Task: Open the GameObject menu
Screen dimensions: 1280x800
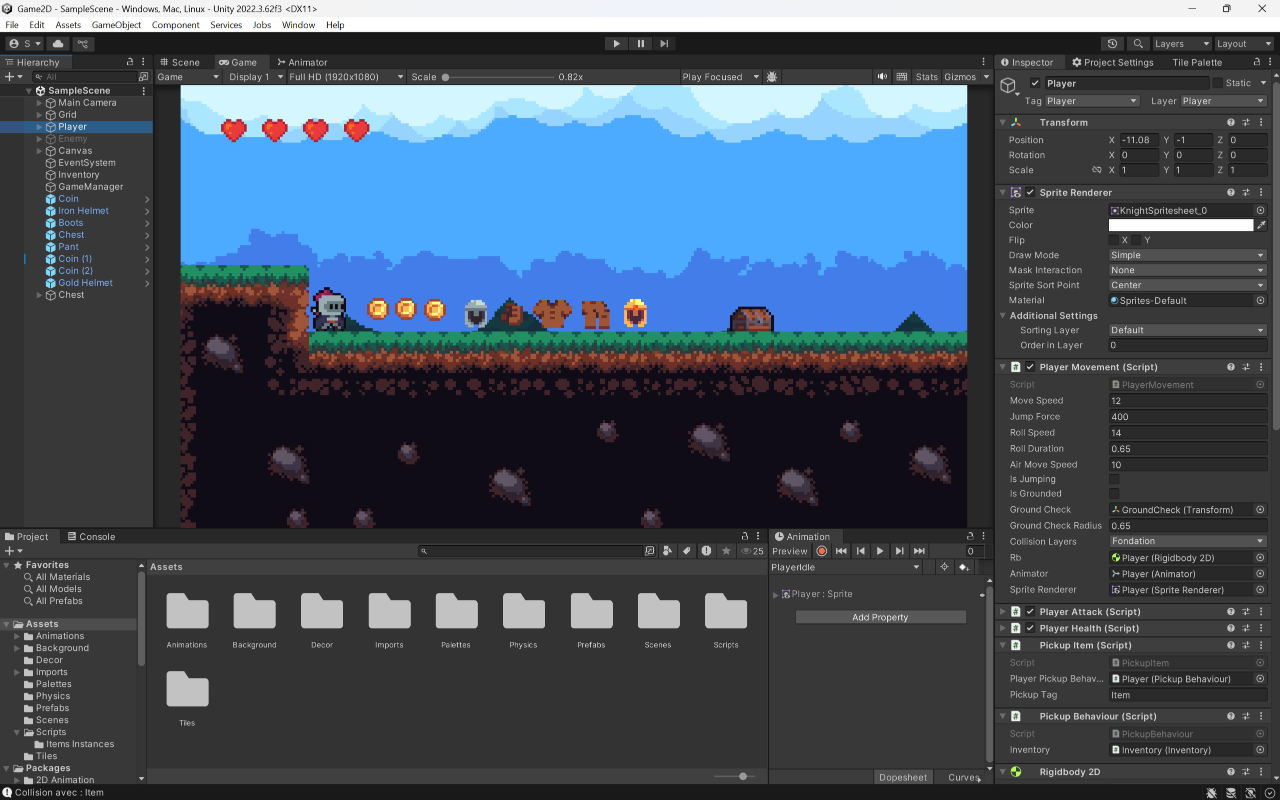Action: (116, 25)
